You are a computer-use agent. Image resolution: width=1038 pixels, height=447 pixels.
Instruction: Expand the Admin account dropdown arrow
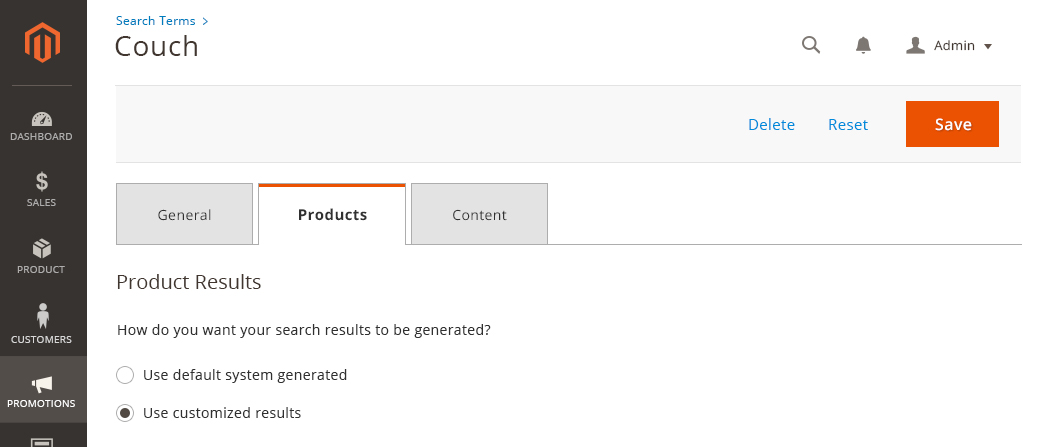988,46
